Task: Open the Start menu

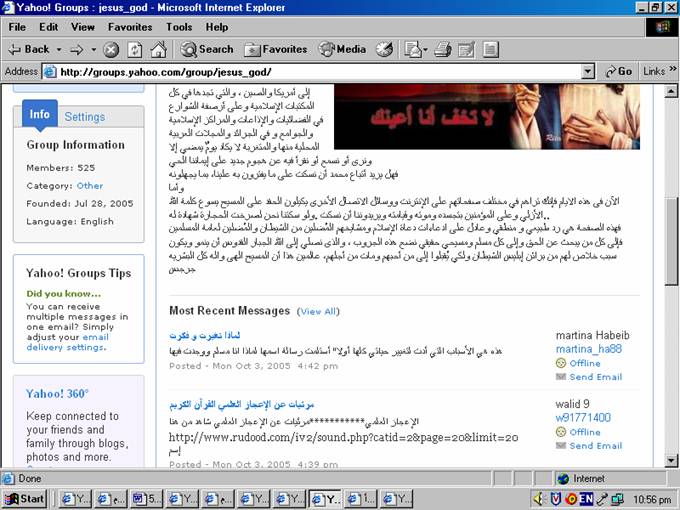Action: [24, 499]
